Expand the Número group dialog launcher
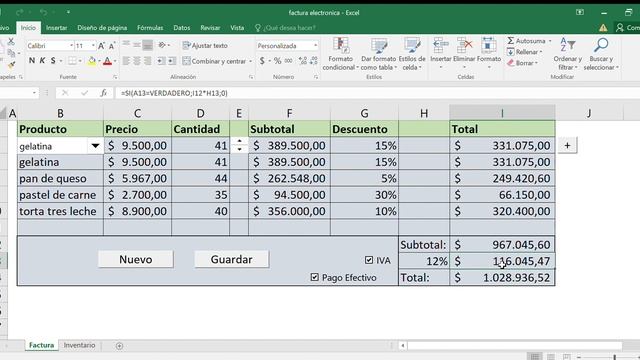Screen dimensions: 640x360 pyautogui.click(x=316, y=77)
